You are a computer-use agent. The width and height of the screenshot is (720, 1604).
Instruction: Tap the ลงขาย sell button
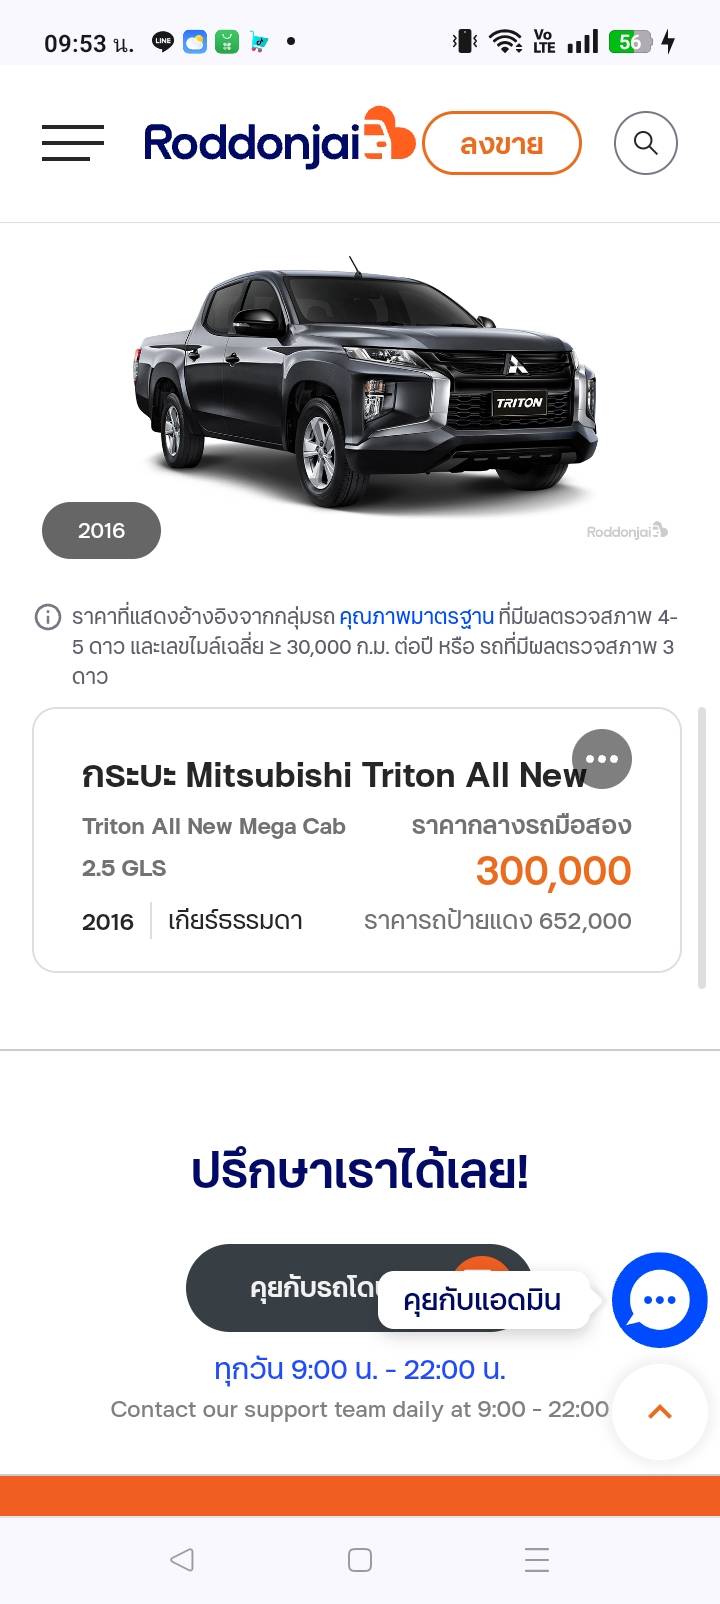[x=502, y=144]
